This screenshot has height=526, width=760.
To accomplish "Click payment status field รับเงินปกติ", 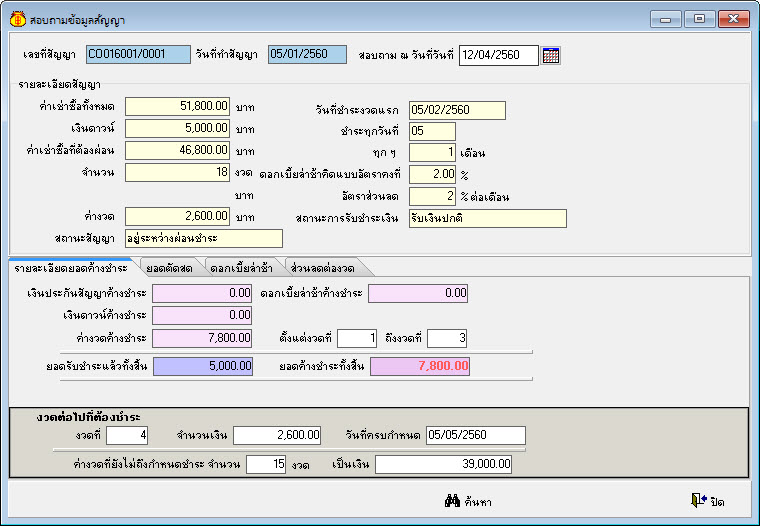I will pyautogui.click(x=488, y=219).
